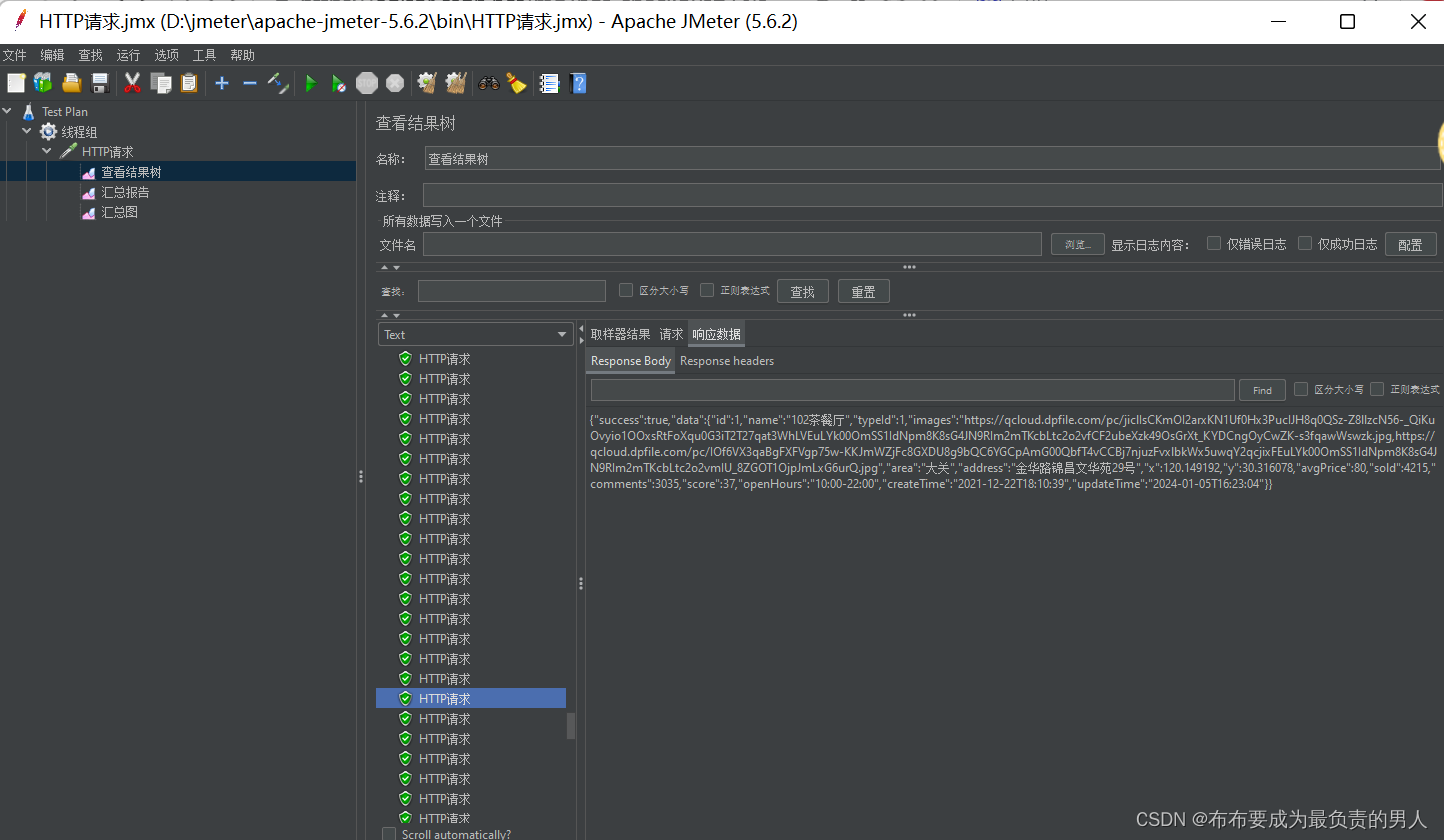Toggle the 仅错误日志 checkbox

click(1214, 243)
